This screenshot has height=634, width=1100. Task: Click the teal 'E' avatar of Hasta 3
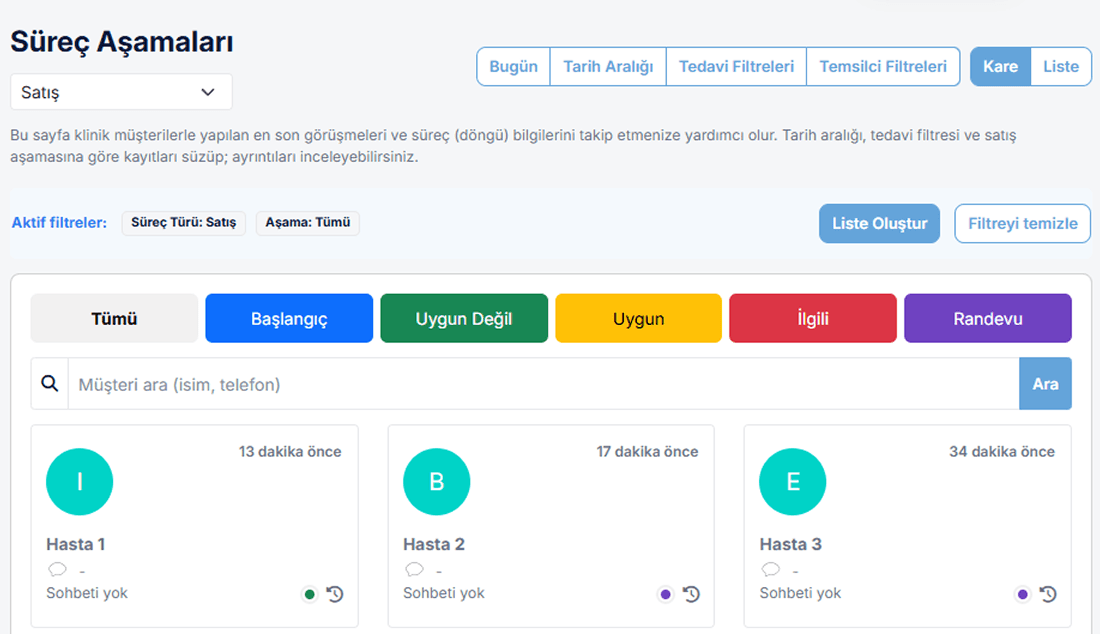coord(792,481)
